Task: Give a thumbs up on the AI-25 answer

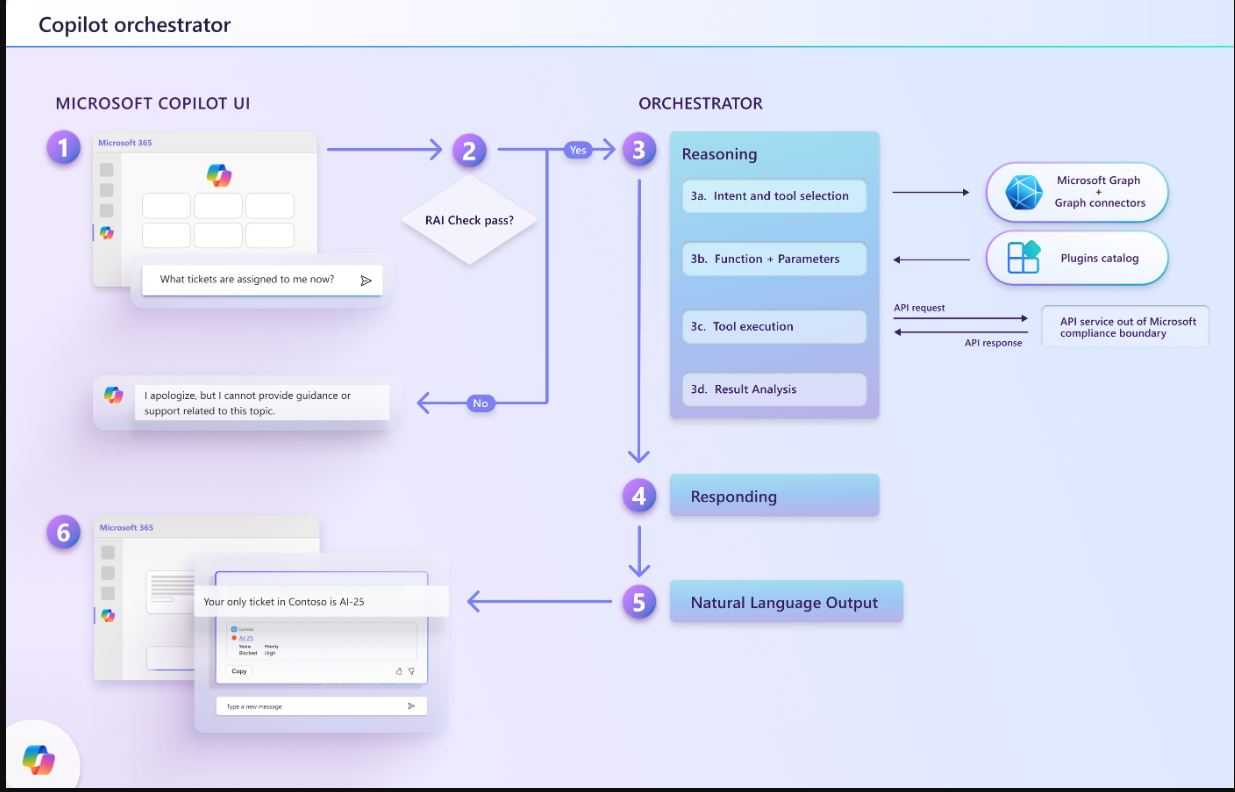Action: [x=399, y=671]
